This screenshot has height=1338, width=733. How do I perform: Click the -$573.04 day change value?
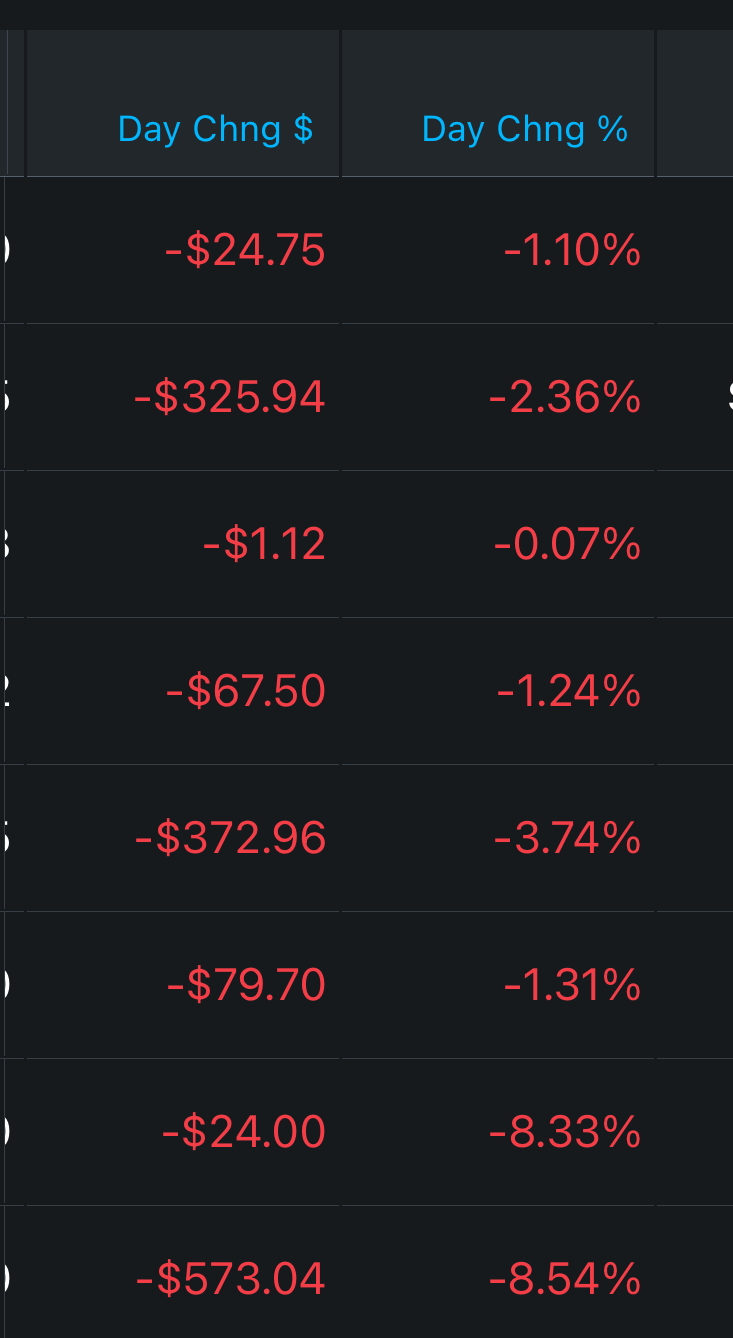tap(230, 1279)
